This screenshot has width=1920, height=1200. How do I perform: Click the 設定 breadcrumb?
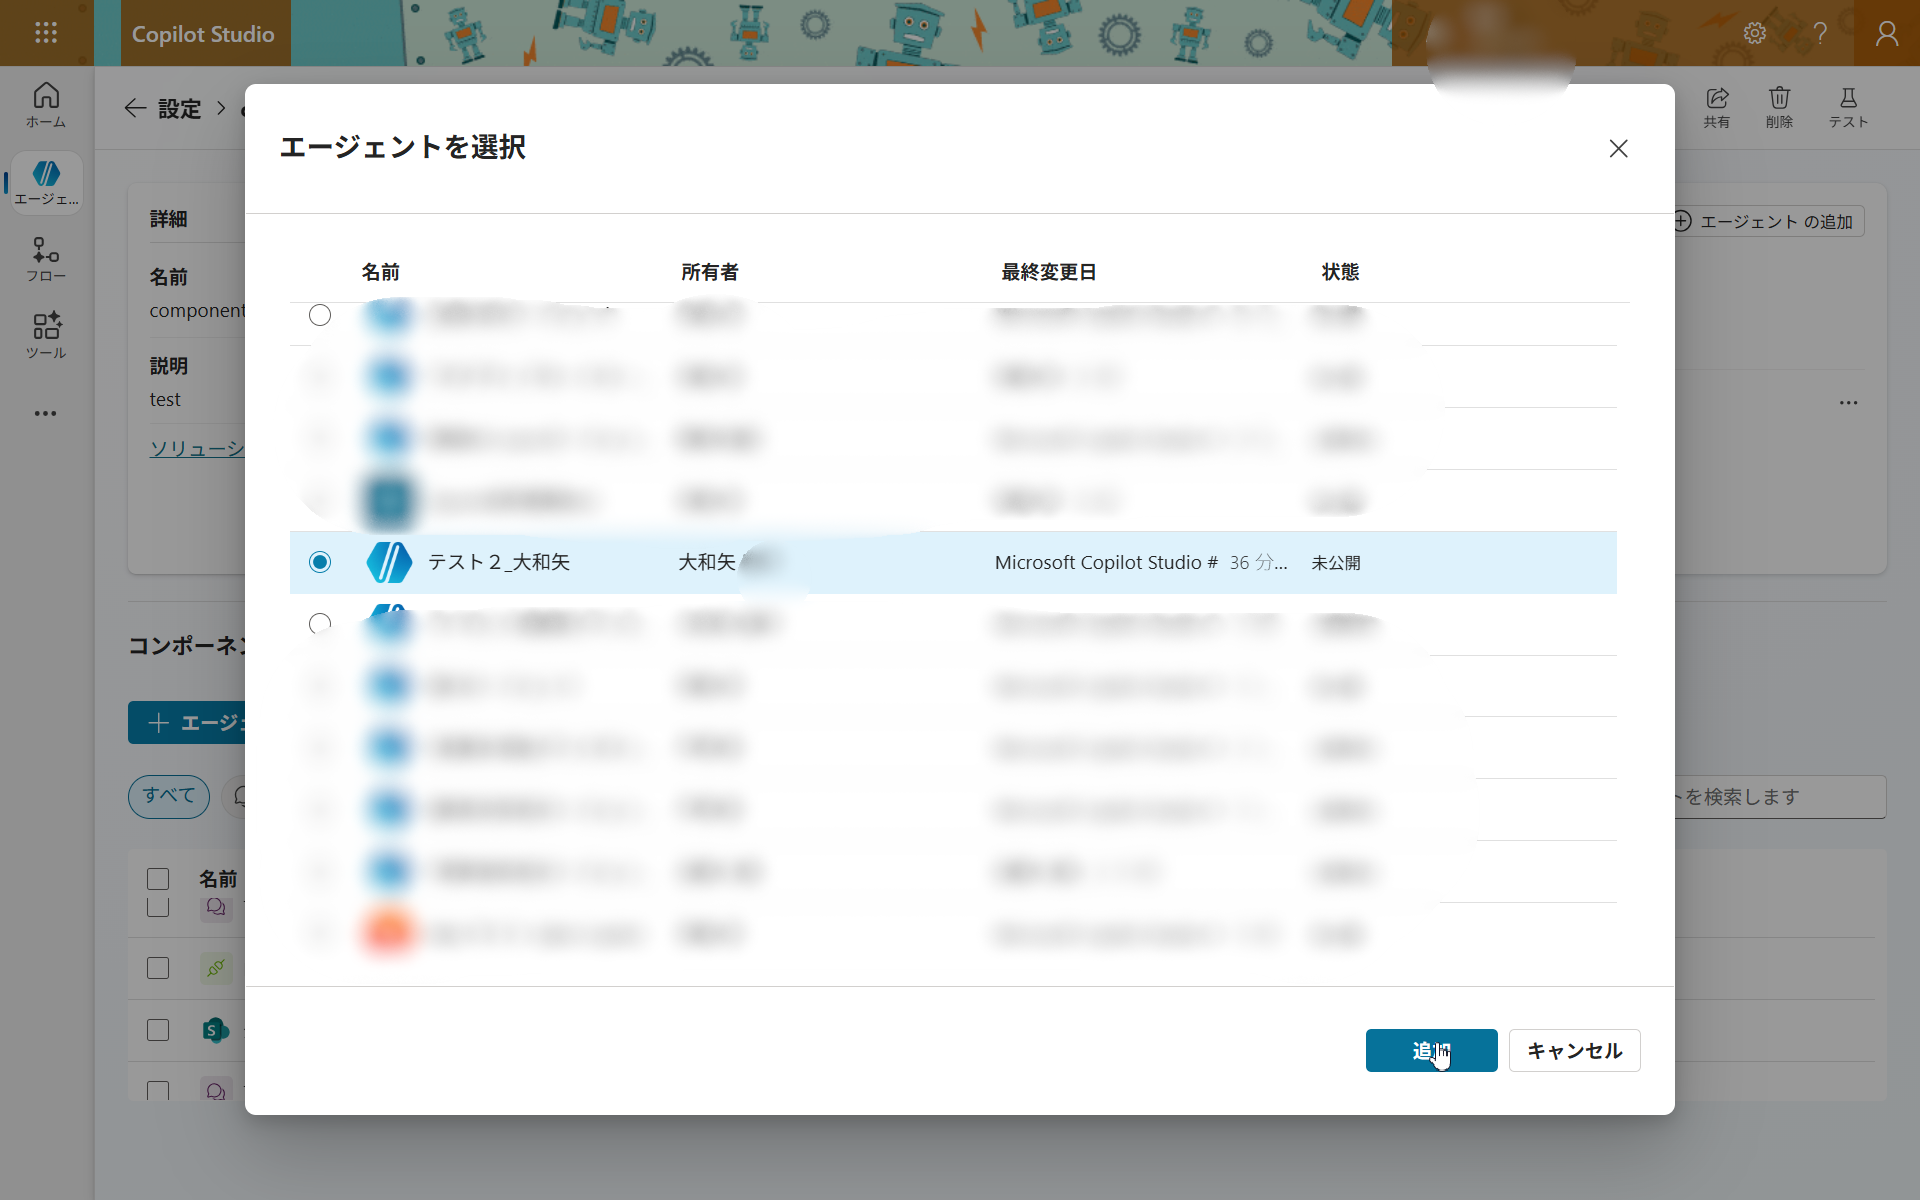click(180, 108)
